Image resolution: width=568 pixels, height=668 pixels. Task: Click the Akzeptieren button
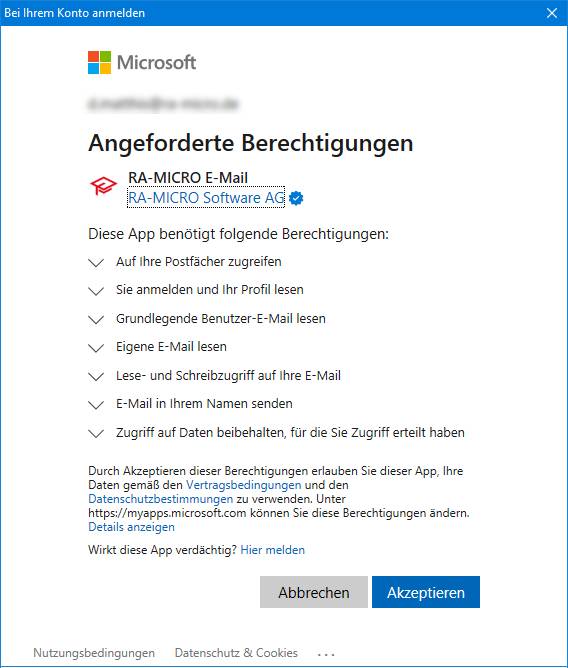(426, 592)
